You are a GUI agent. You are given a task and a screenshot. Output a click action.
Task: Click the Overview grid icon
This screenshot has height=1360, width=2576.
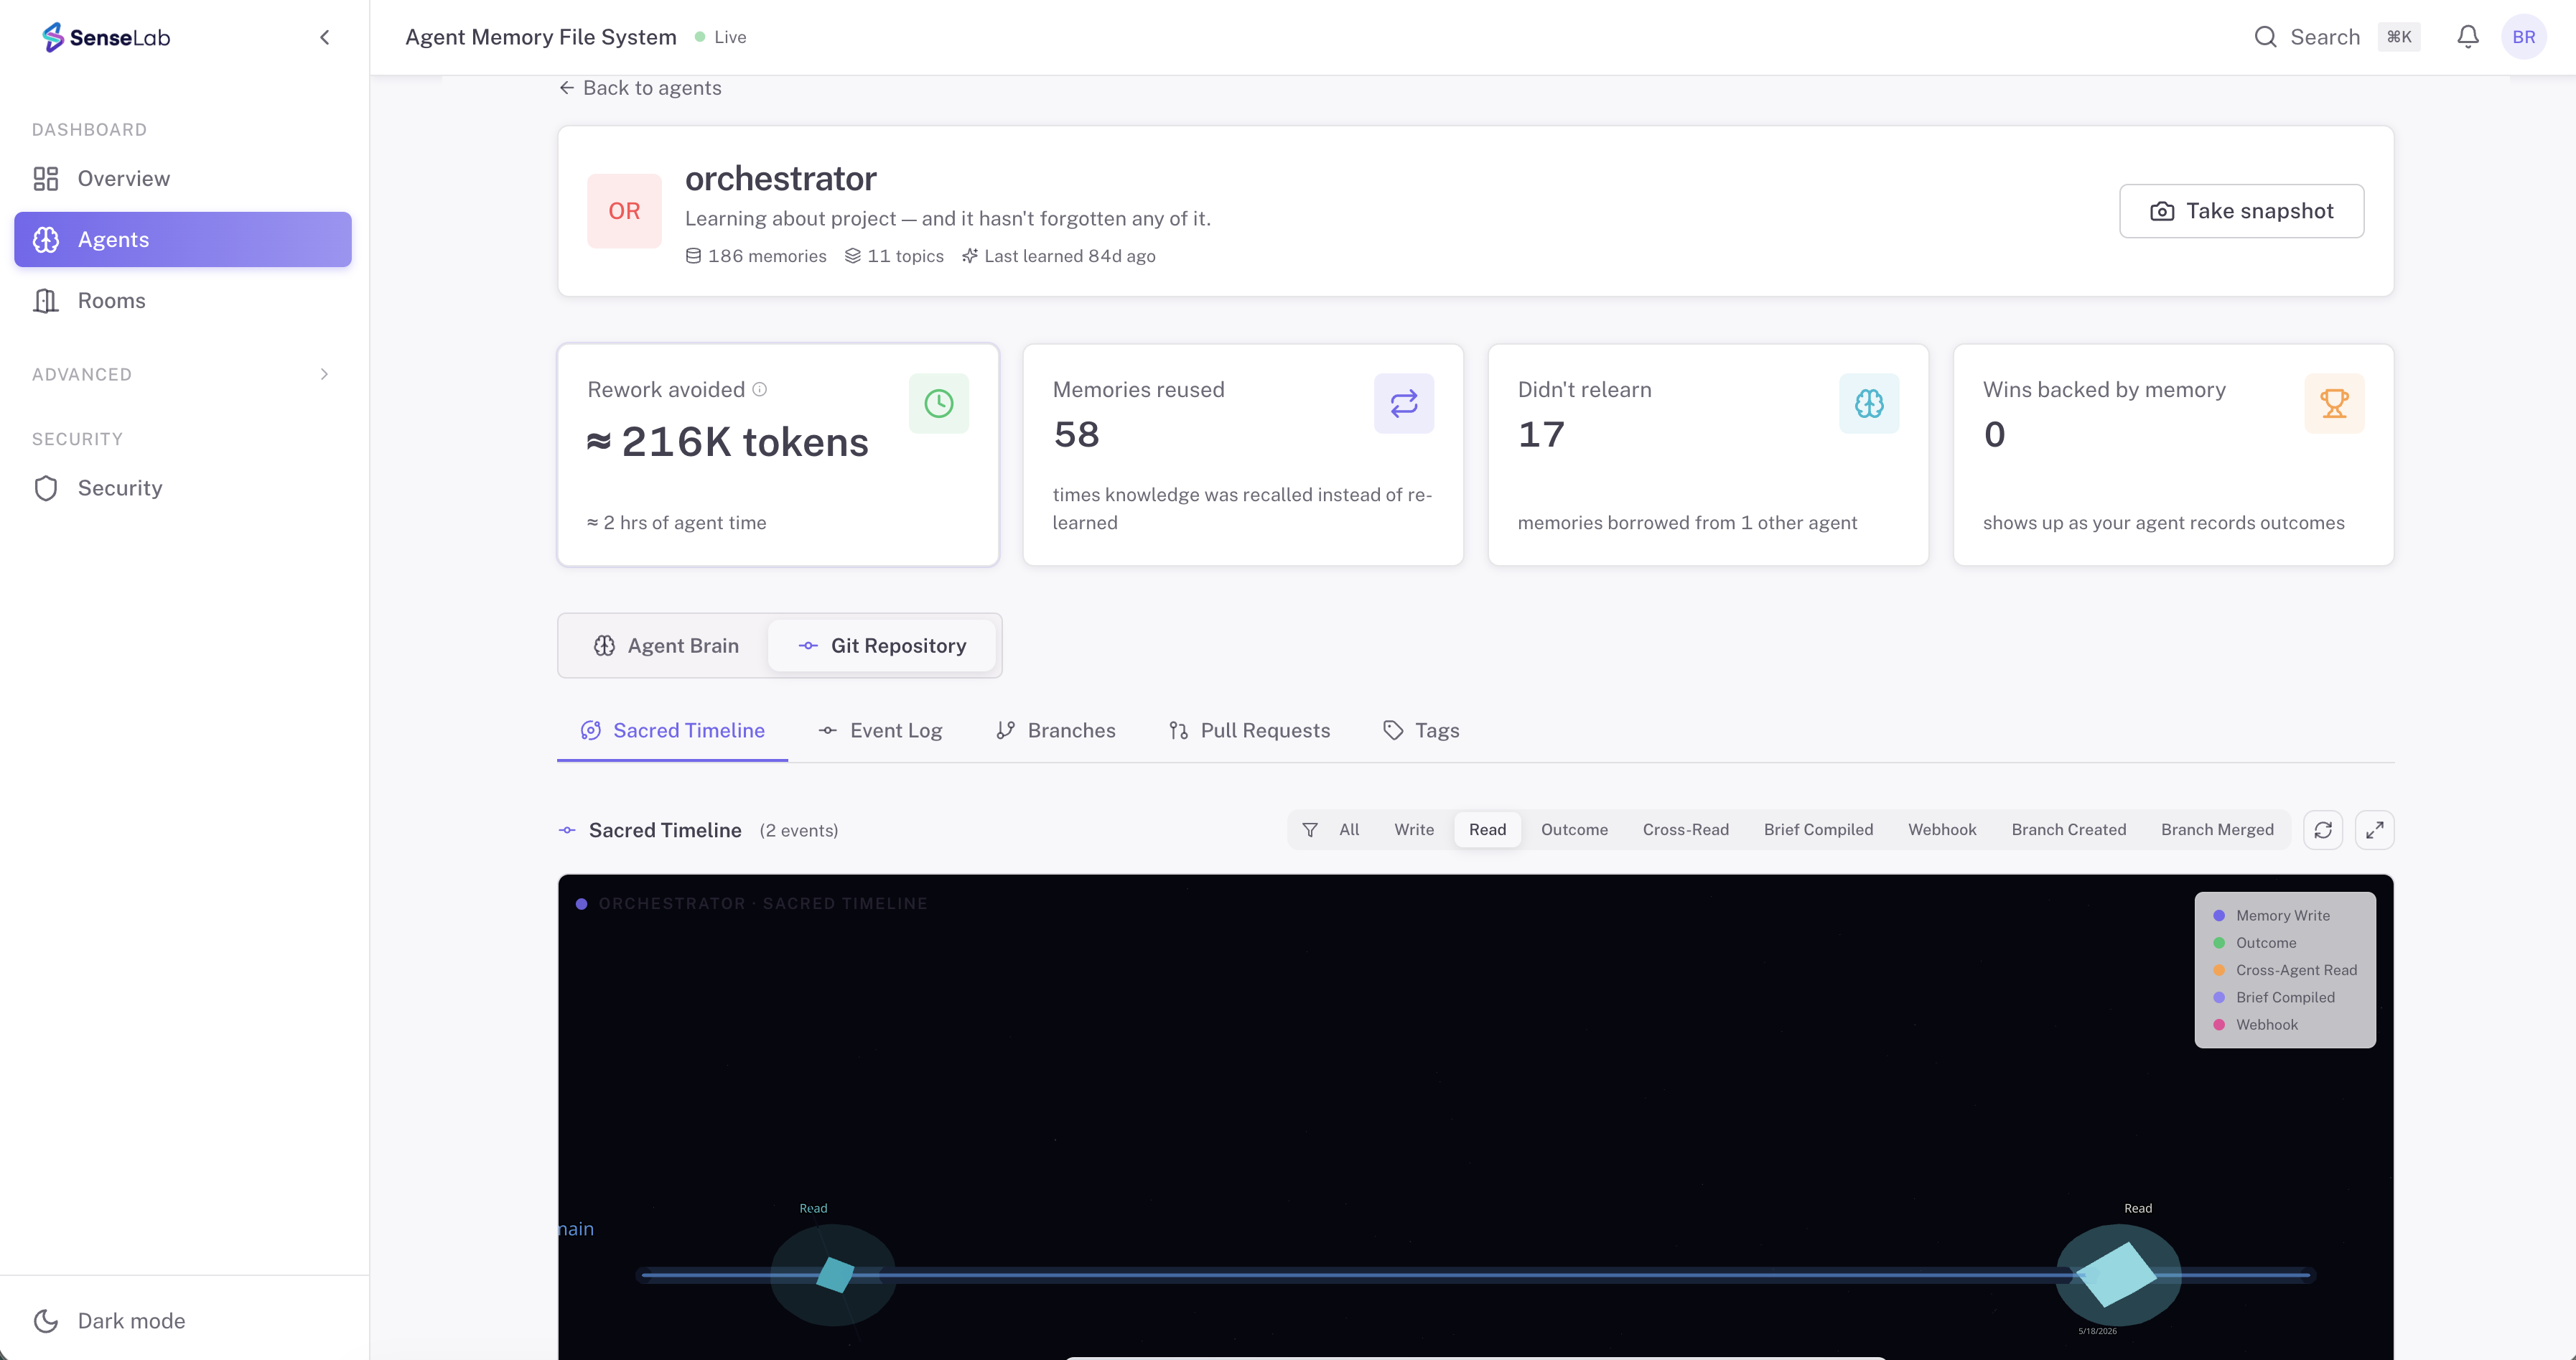pos(46,178)
